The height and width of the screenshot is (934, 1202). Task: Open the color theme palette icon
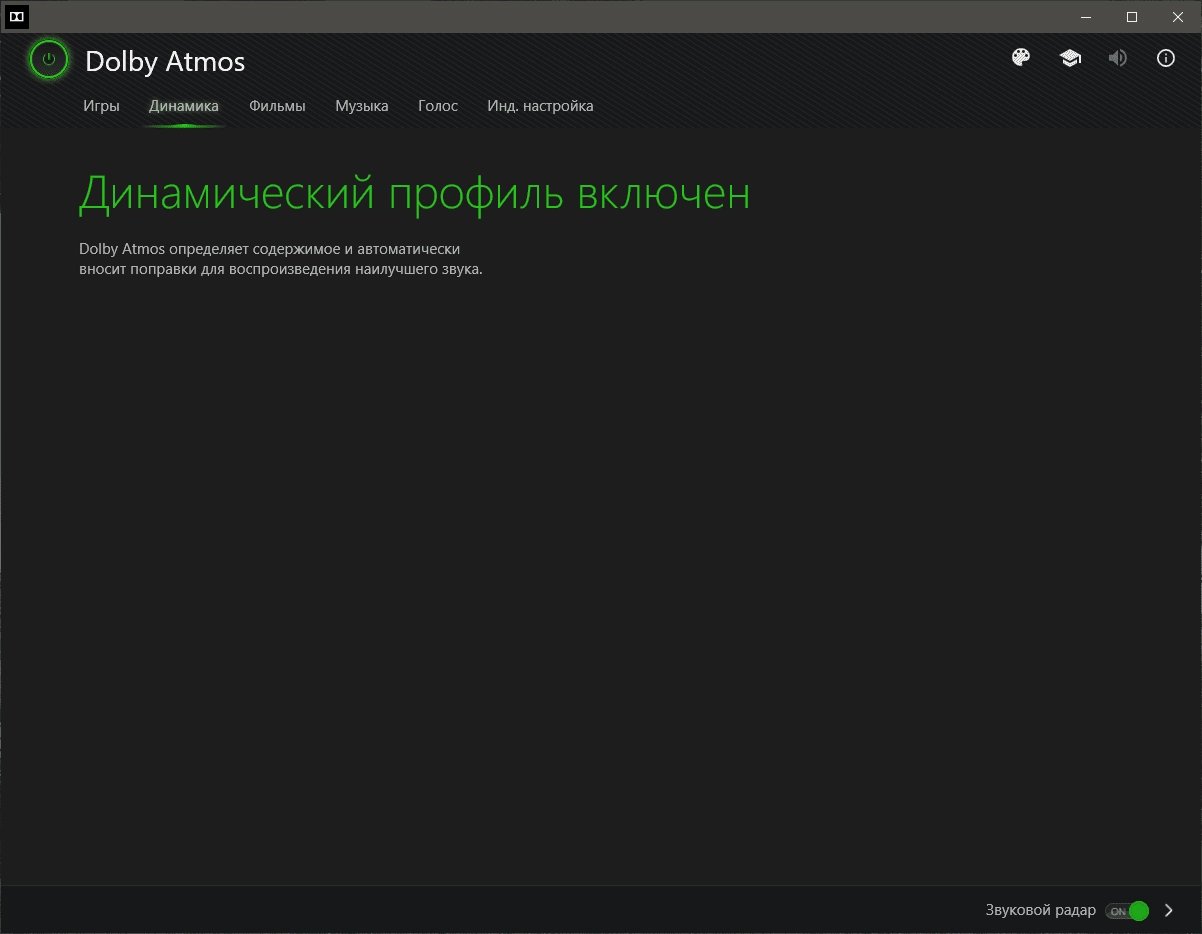click(1021, 58)
